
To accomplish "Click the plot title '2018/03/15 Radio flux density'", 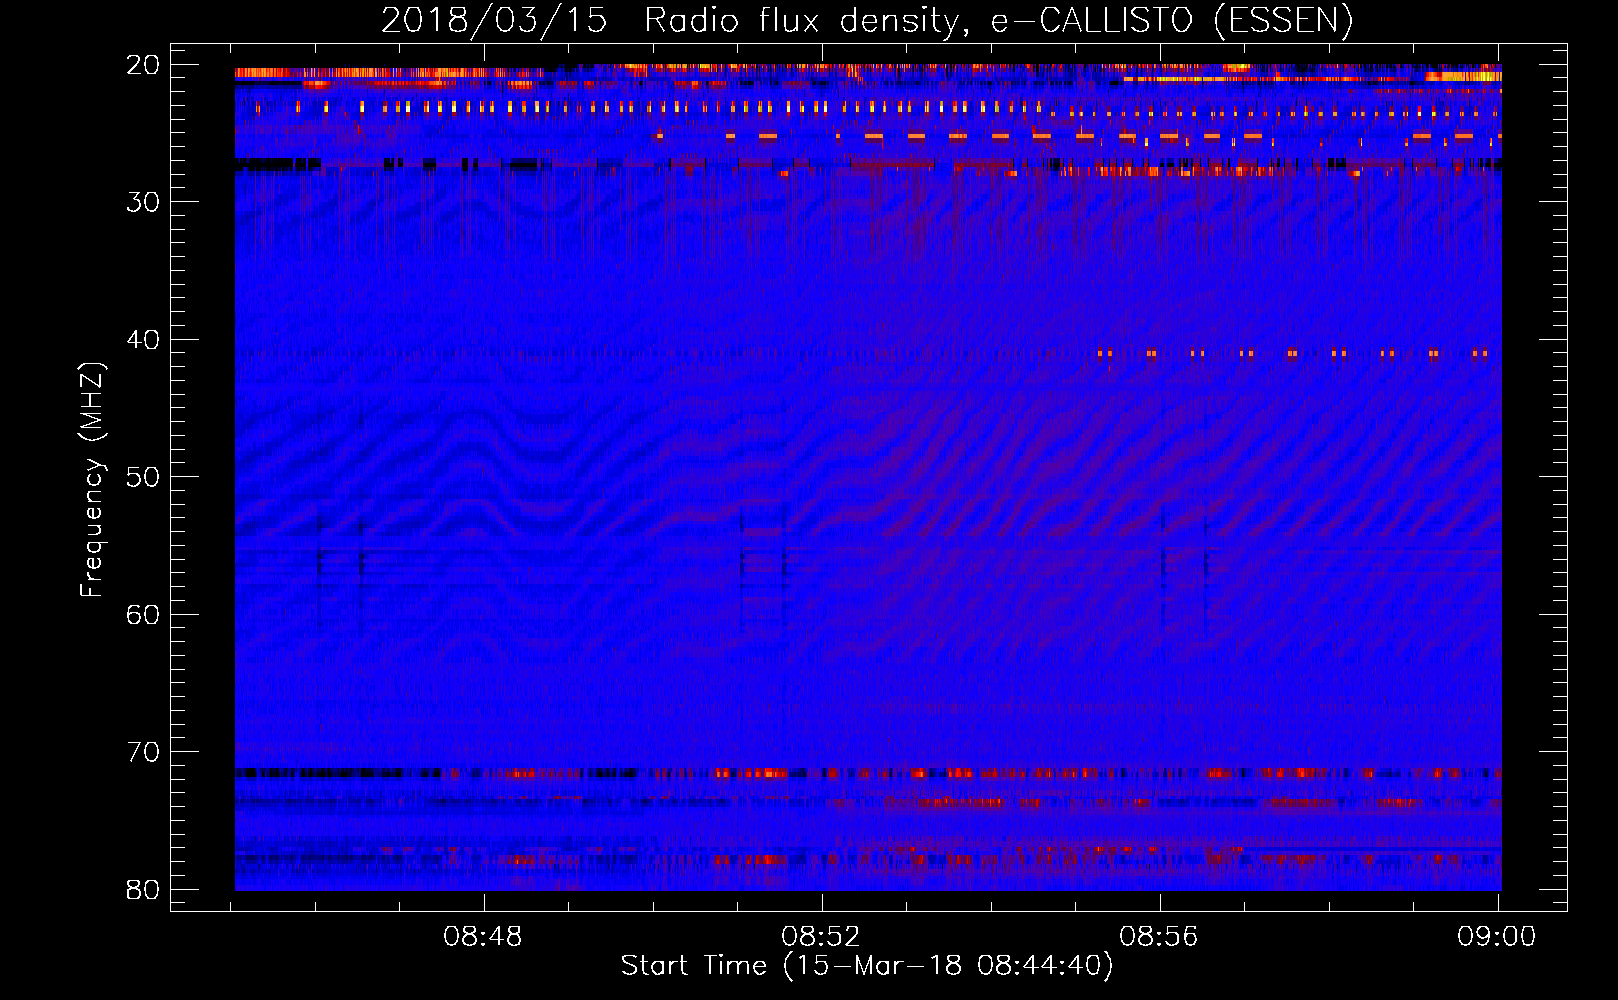I will (x=674, y=21).
